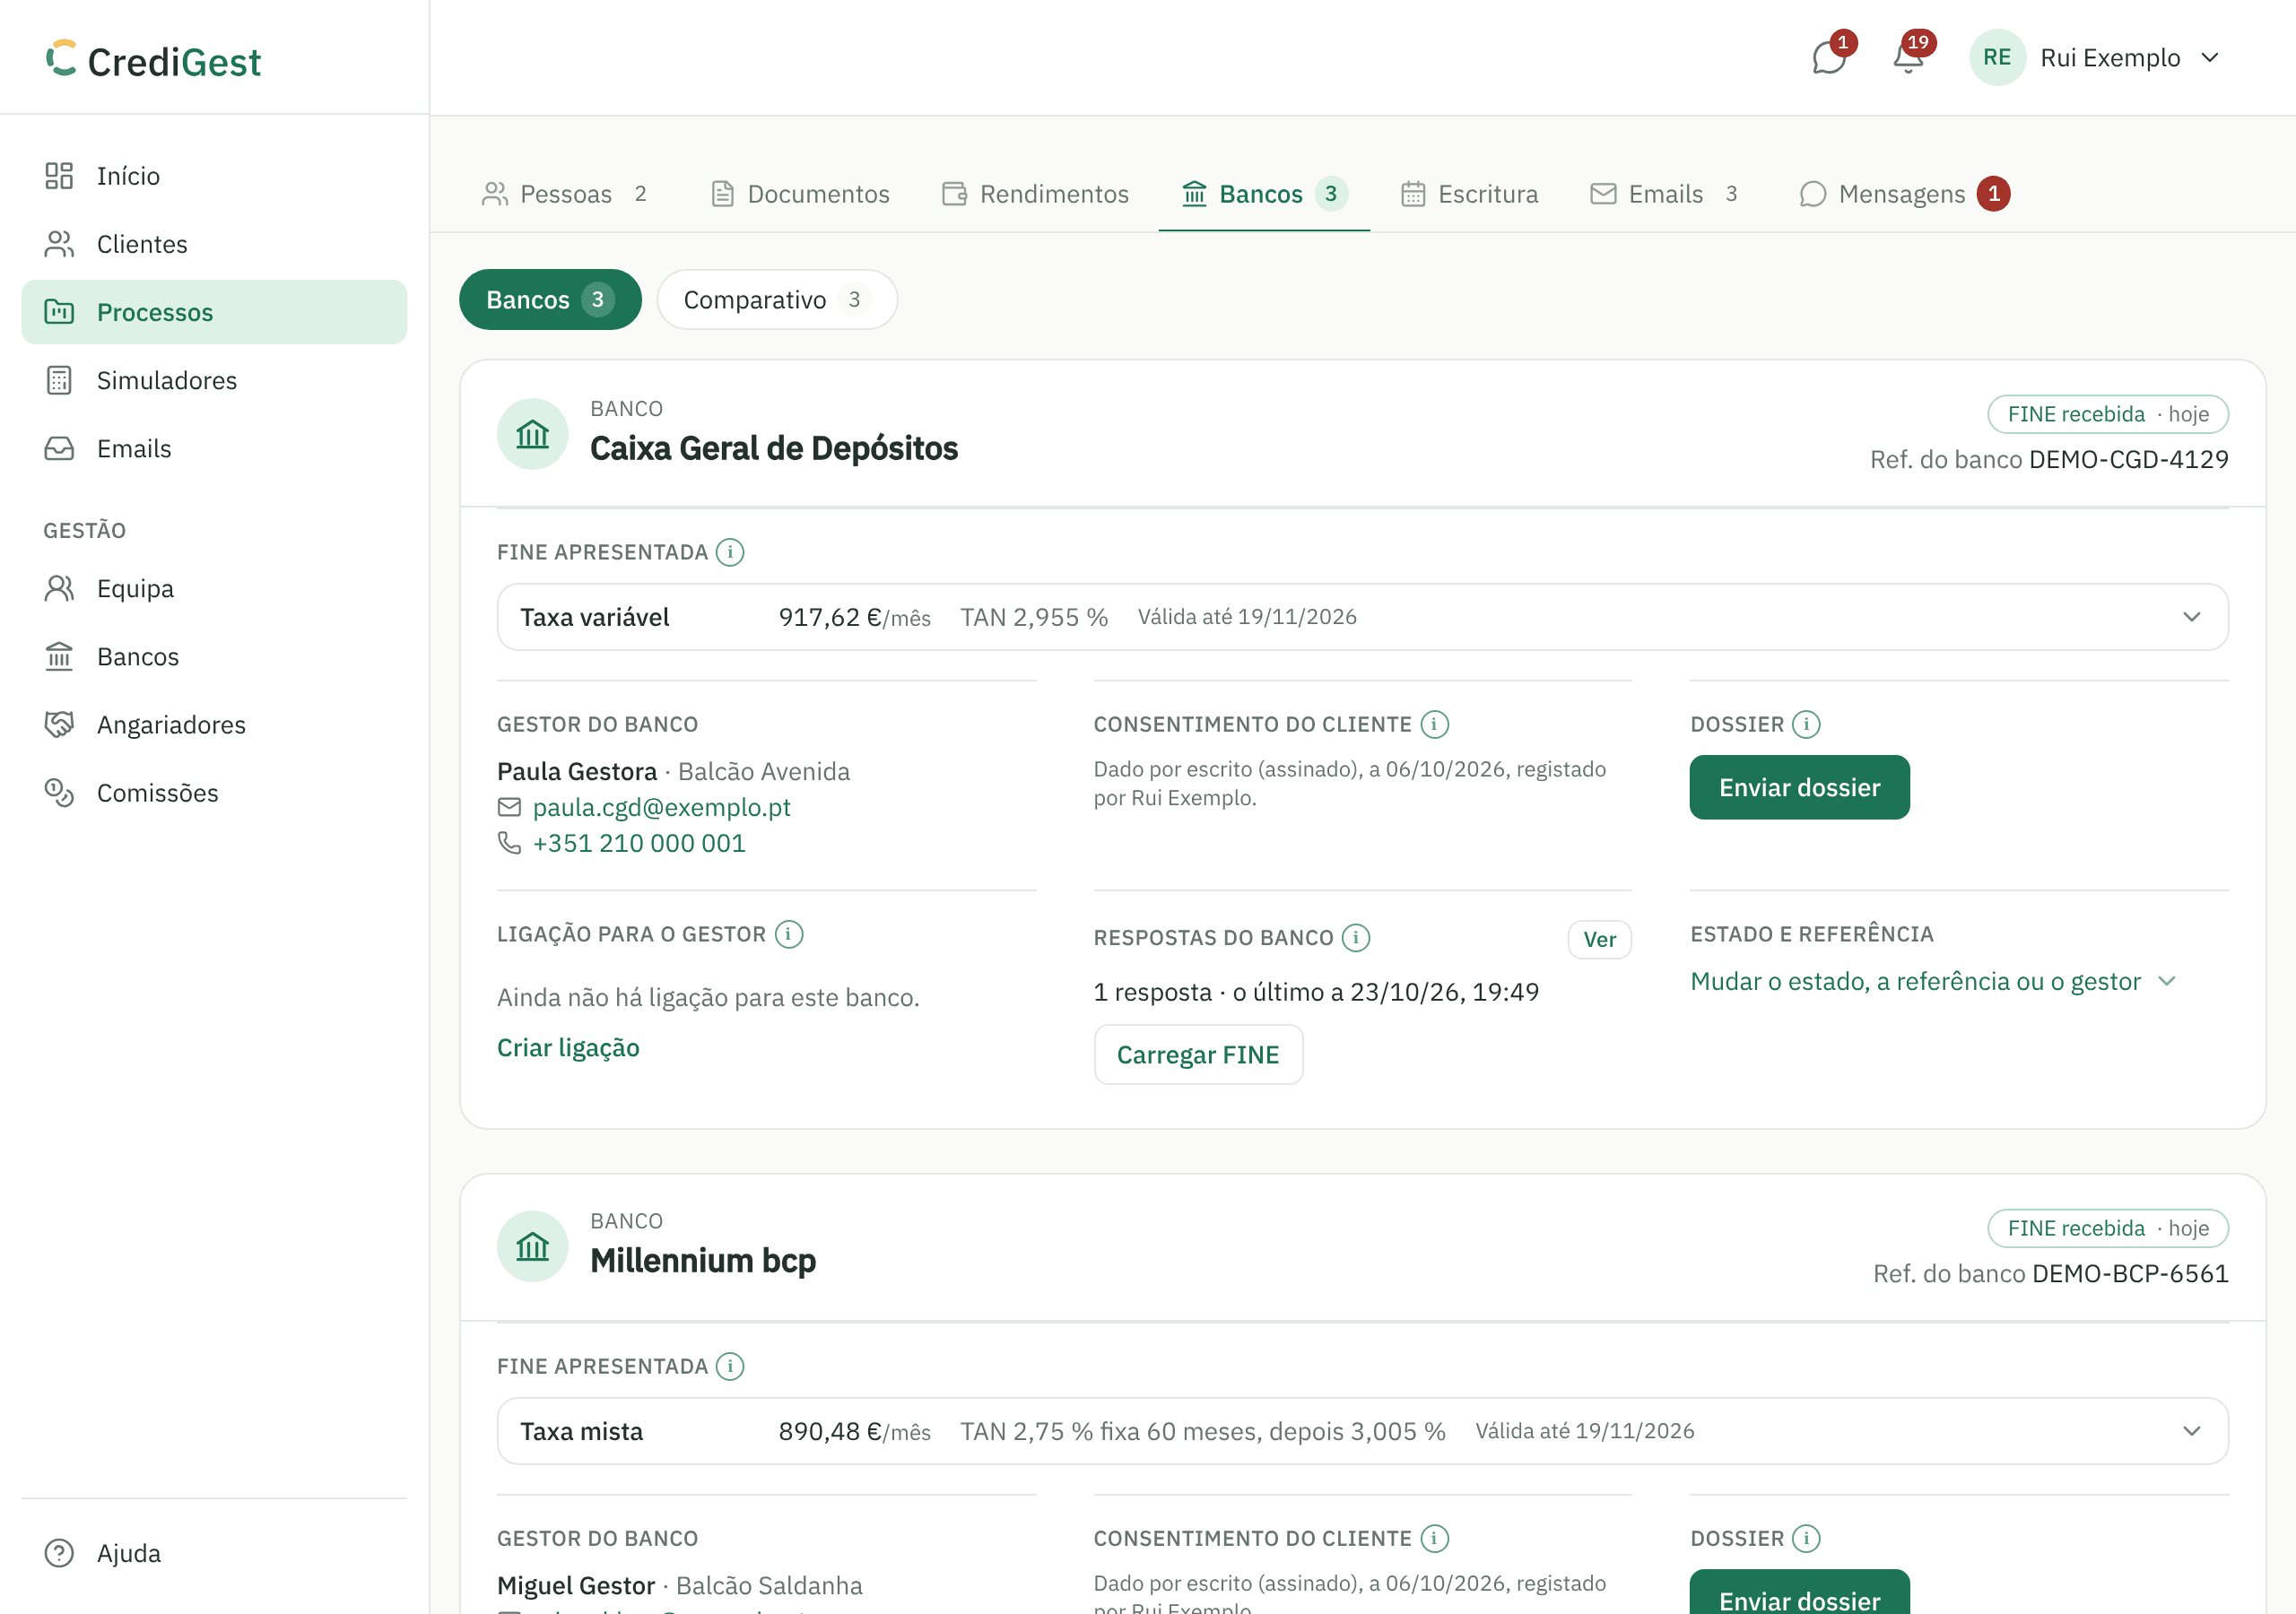Go to Início in the sidebar

click(x=214, y=176)
